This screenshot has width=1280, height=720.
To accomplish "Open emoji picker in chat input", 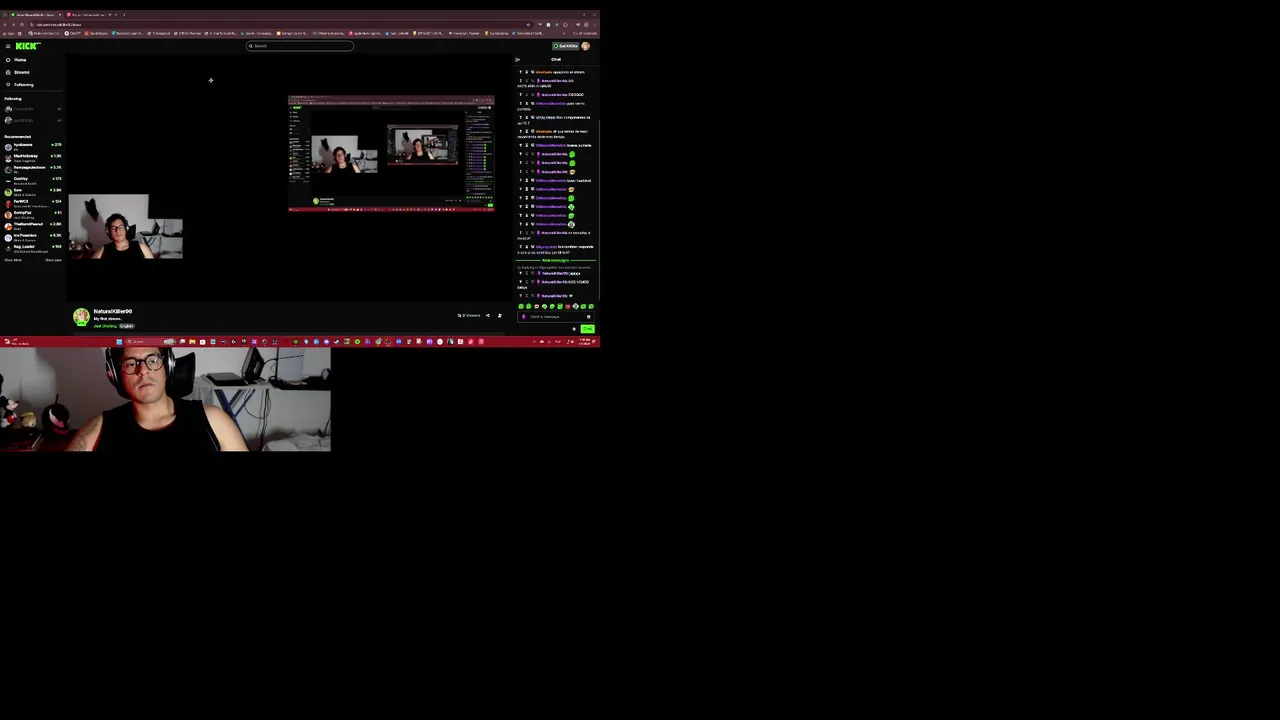I will coord(589,317).
